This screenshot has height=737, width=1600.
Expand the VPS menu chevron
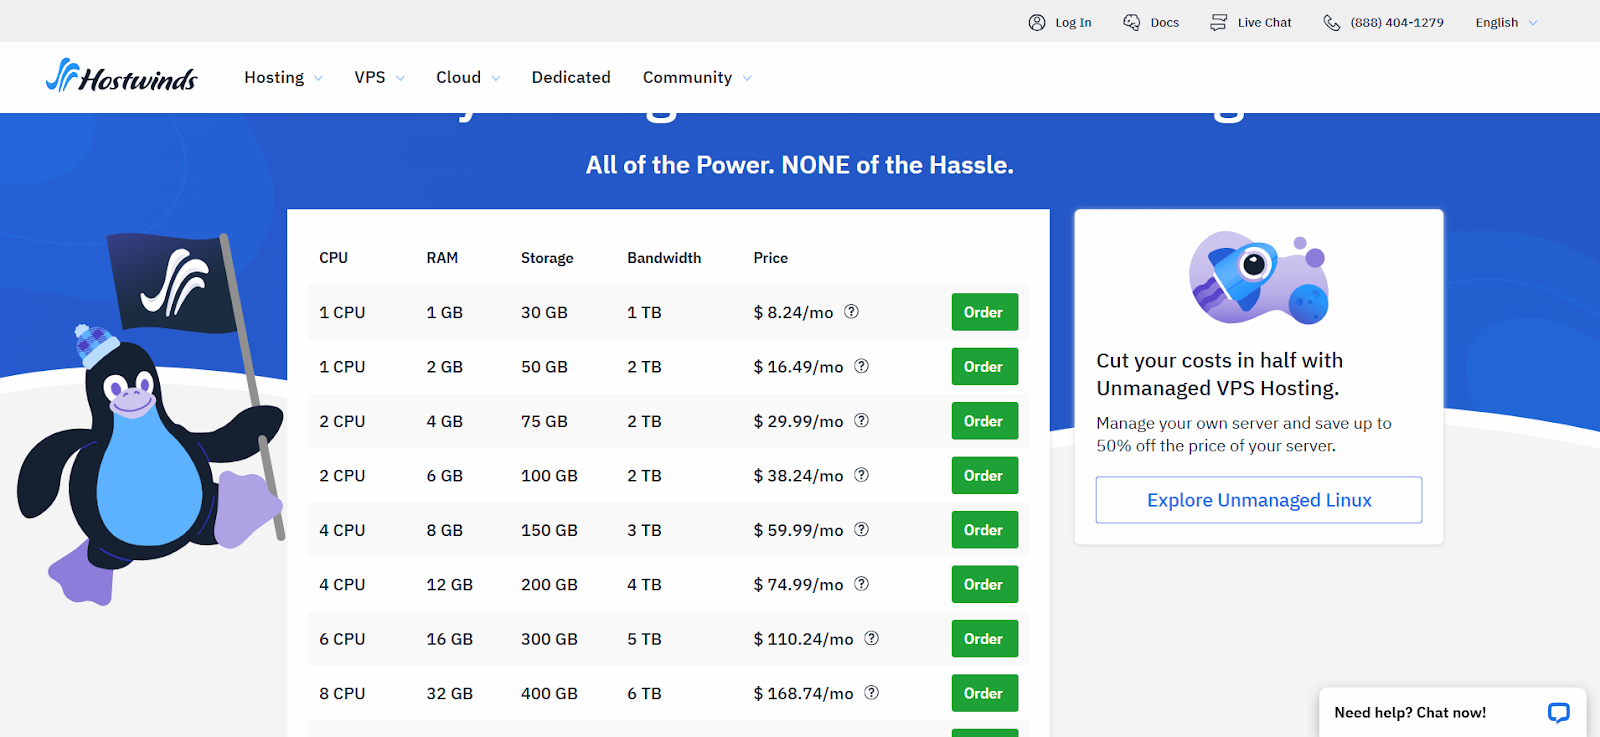click(400, 78)
